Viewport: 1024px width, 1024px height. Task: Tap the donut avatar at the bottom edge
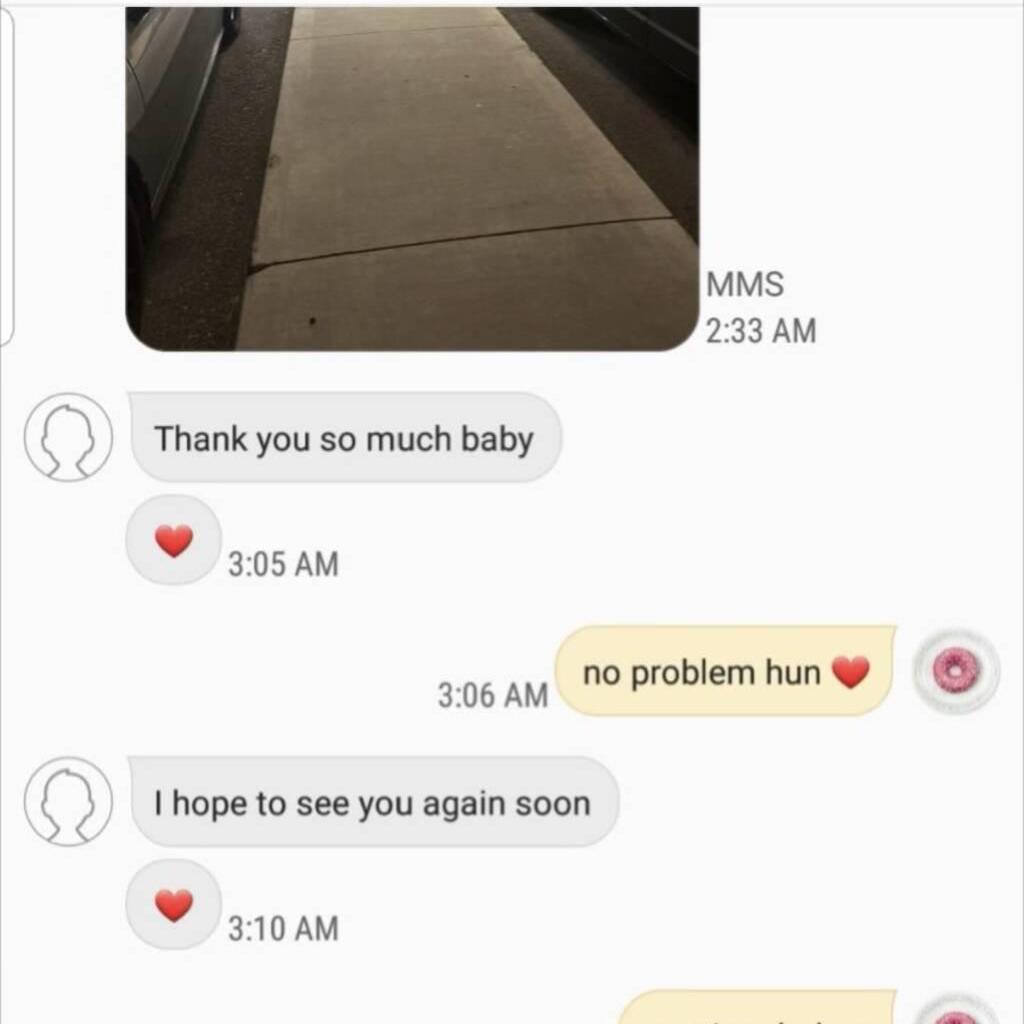point(956,1009)
